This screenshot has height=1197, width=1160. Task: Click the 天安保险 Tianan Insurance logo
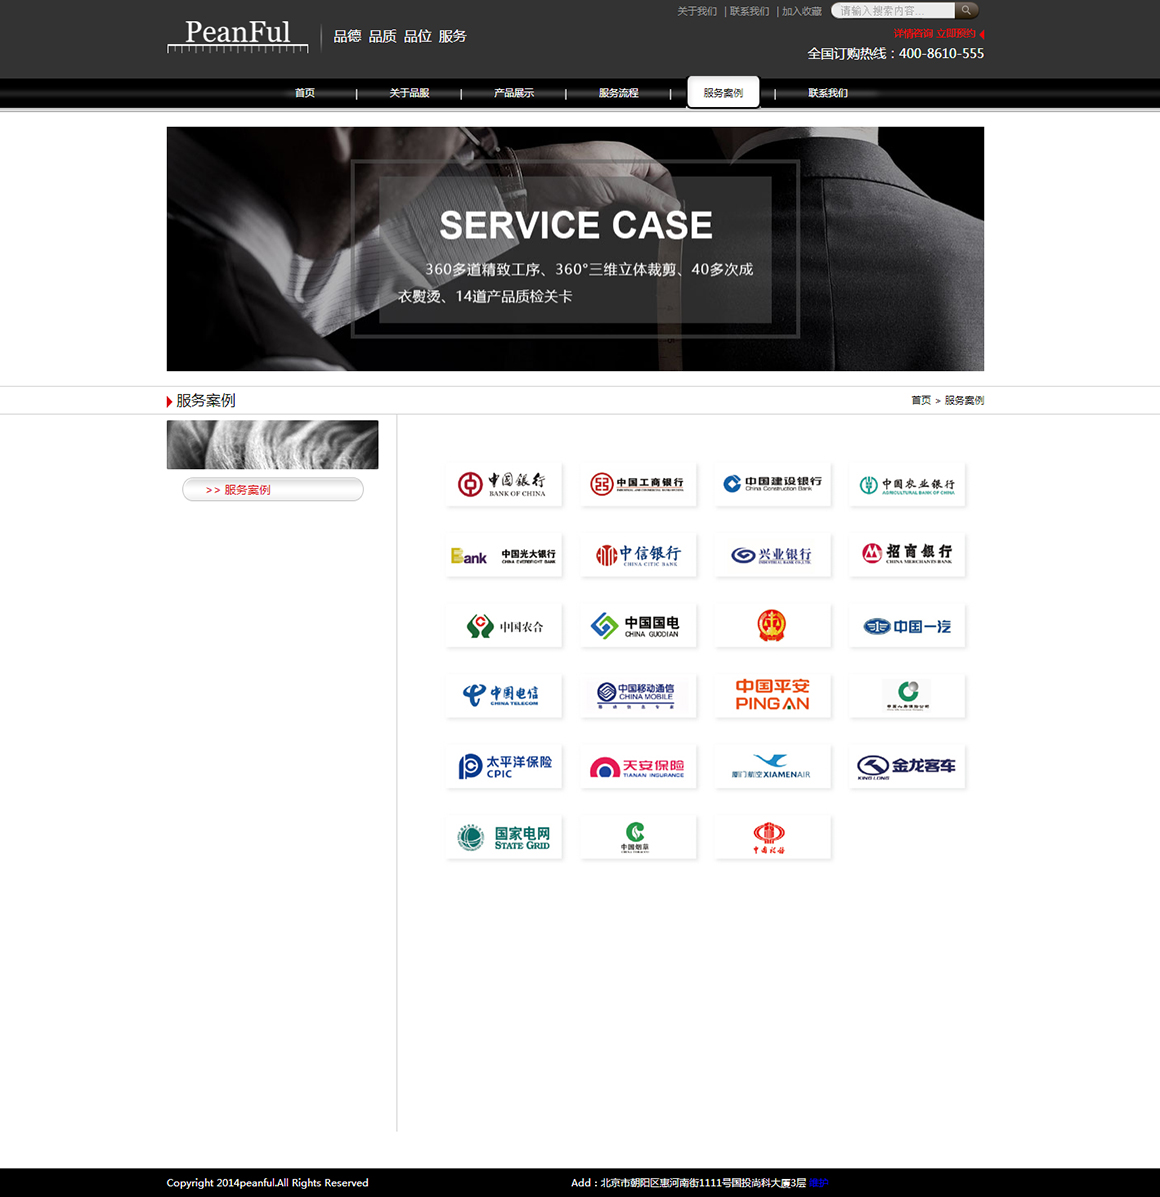[x=638, y=766]
